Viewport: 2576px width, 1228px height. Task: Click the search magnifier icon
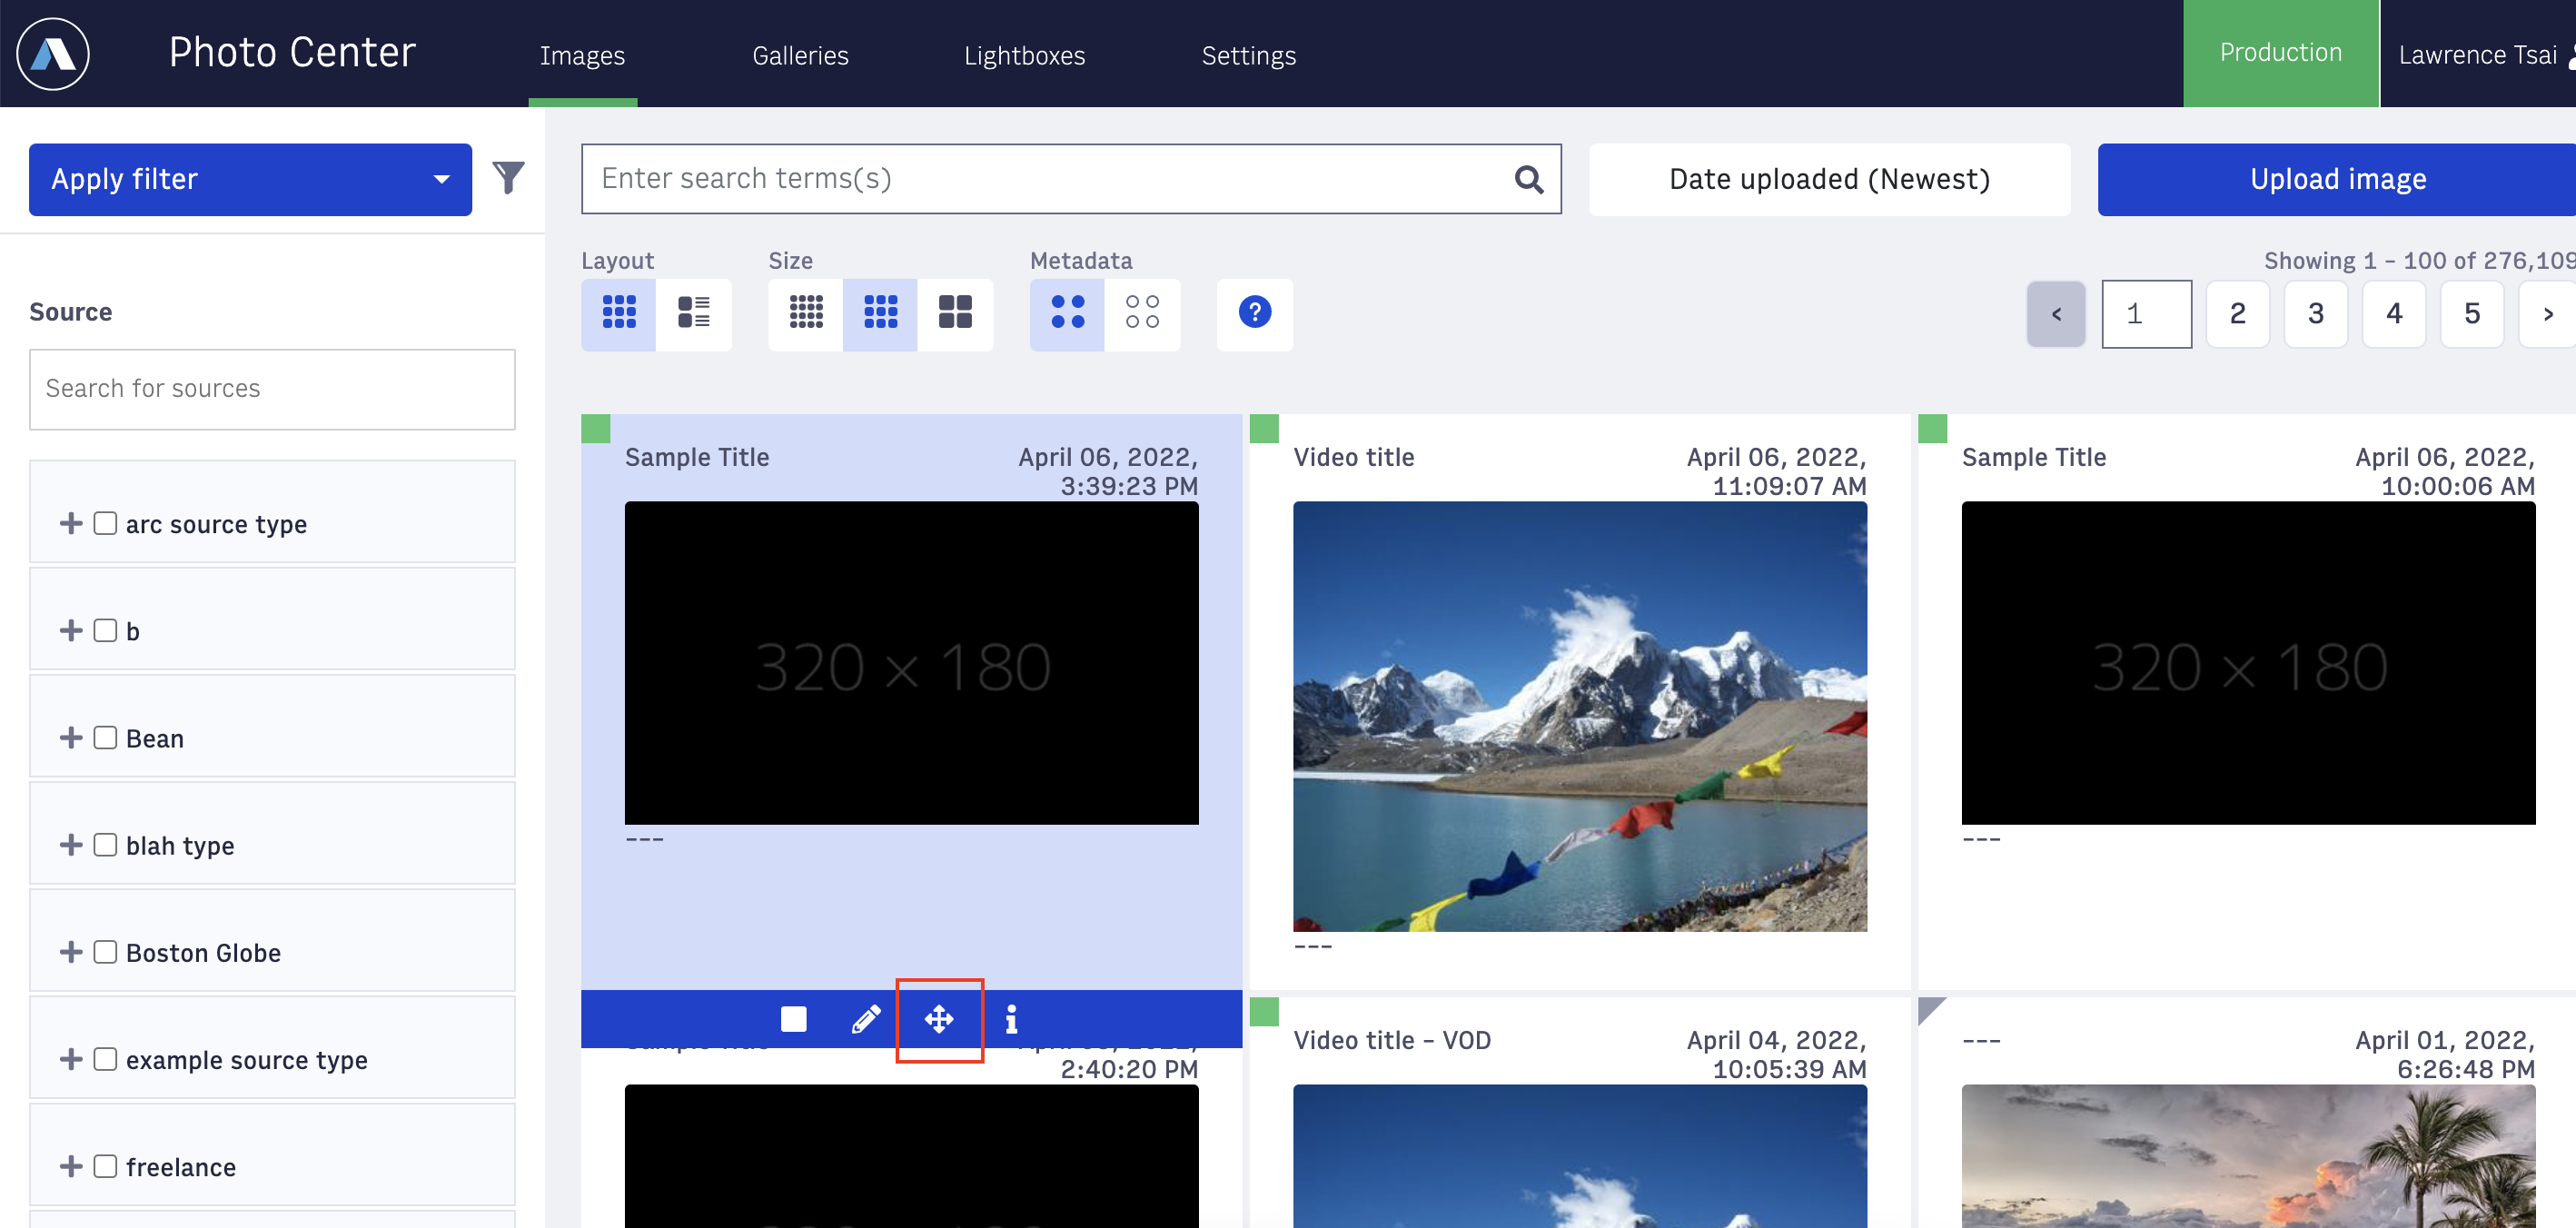point(1528,179)
